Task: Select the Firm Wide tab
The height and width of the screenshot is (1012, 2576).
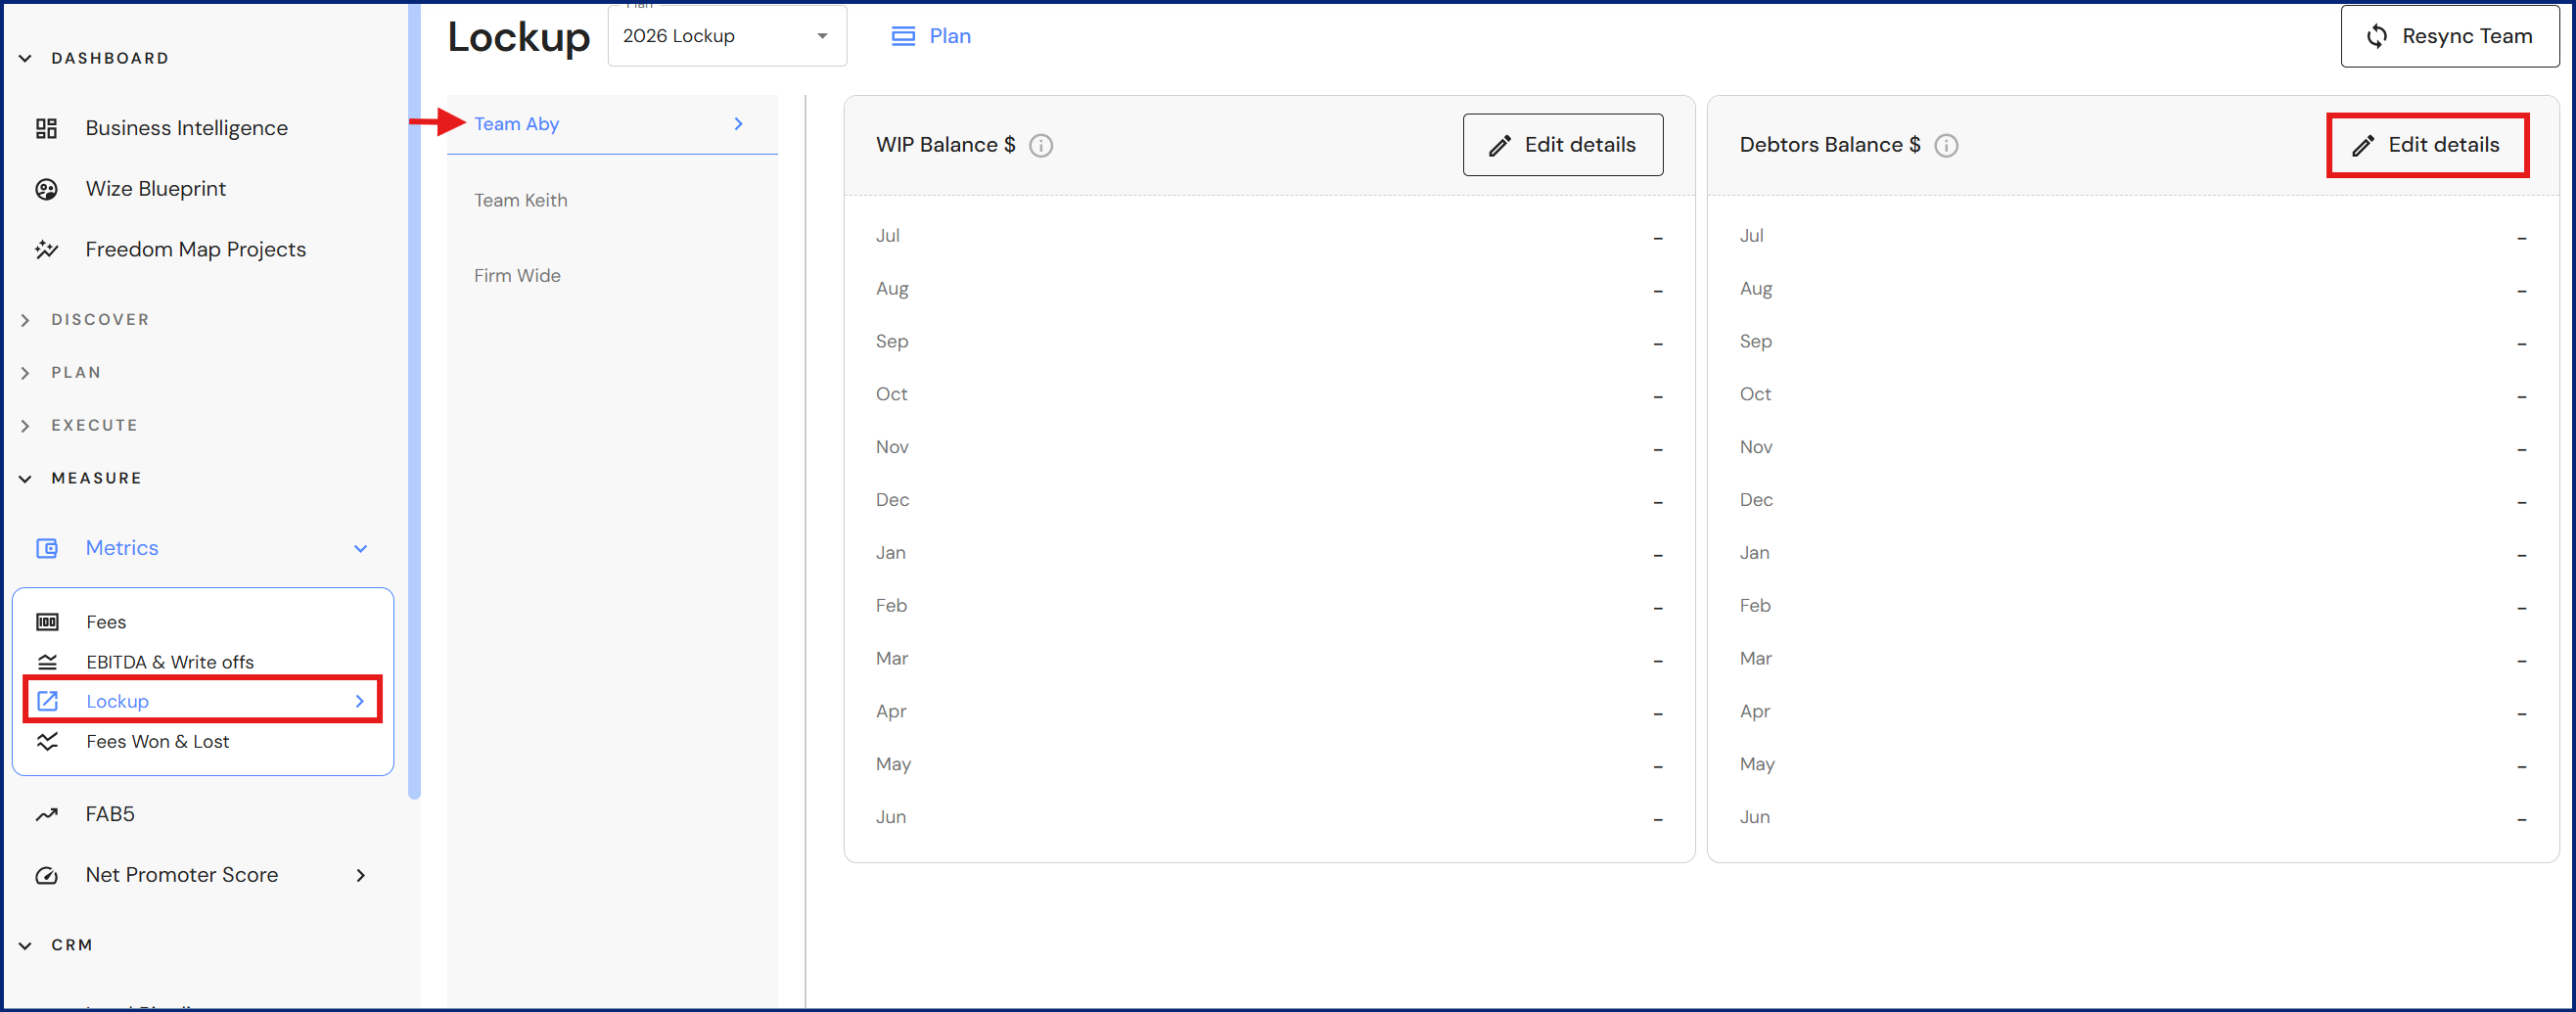Action: [x=517, y=275]
